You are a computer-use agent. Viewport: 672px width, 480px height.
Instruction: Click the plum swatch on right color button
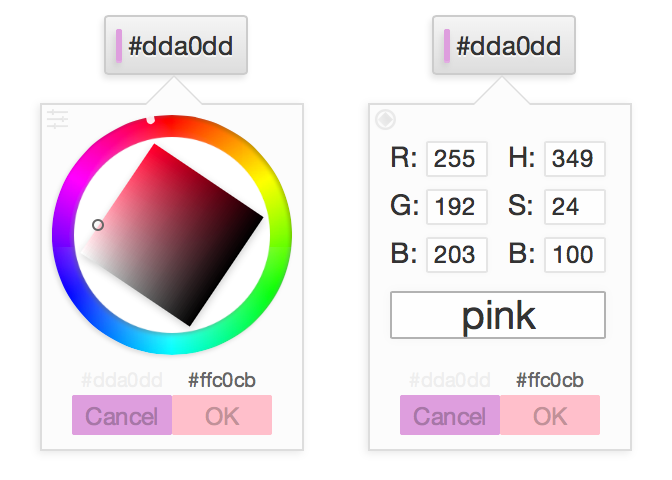(x=447, y=46)
